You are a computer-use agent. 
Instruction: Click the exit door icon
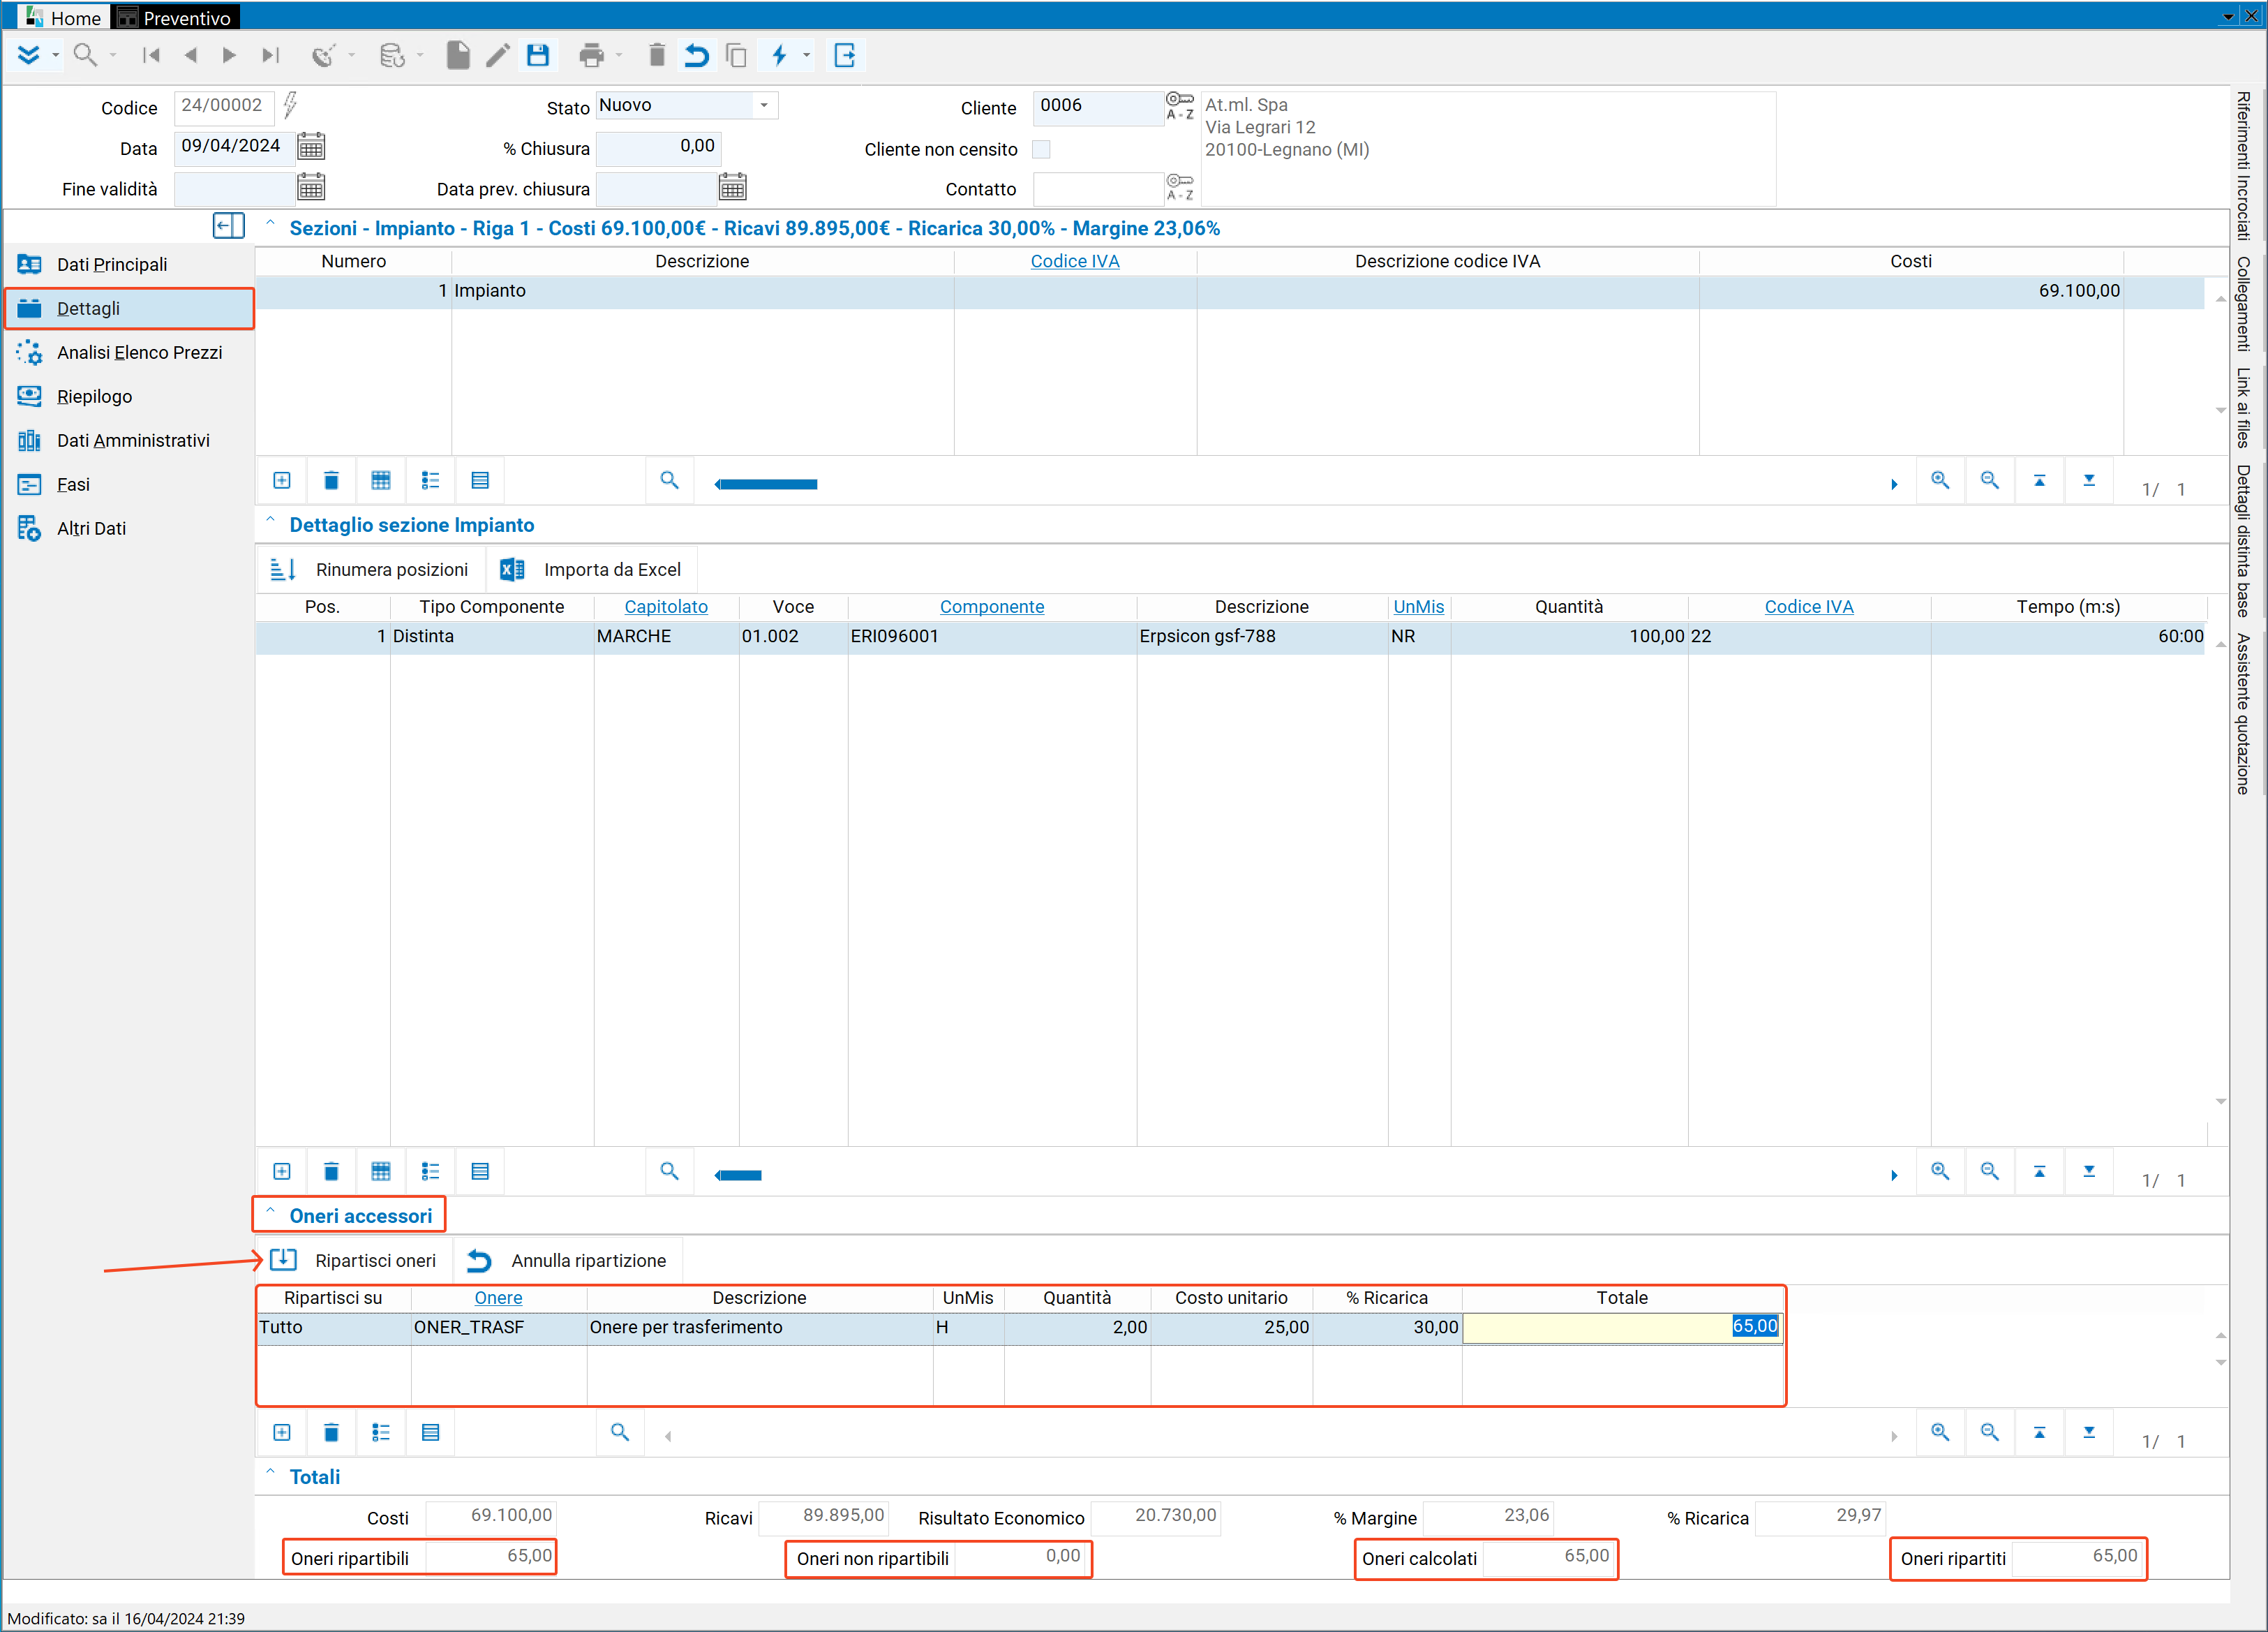[845, 55]
